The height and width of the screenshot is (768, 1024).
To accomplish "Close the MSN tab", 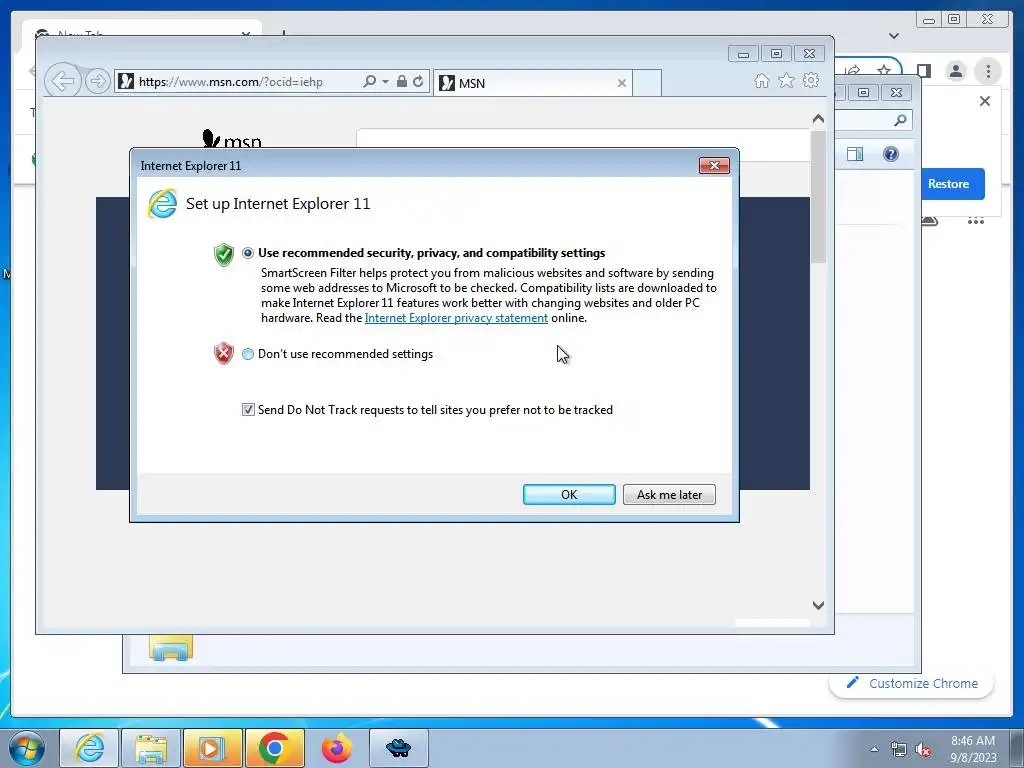I will 622,83.
